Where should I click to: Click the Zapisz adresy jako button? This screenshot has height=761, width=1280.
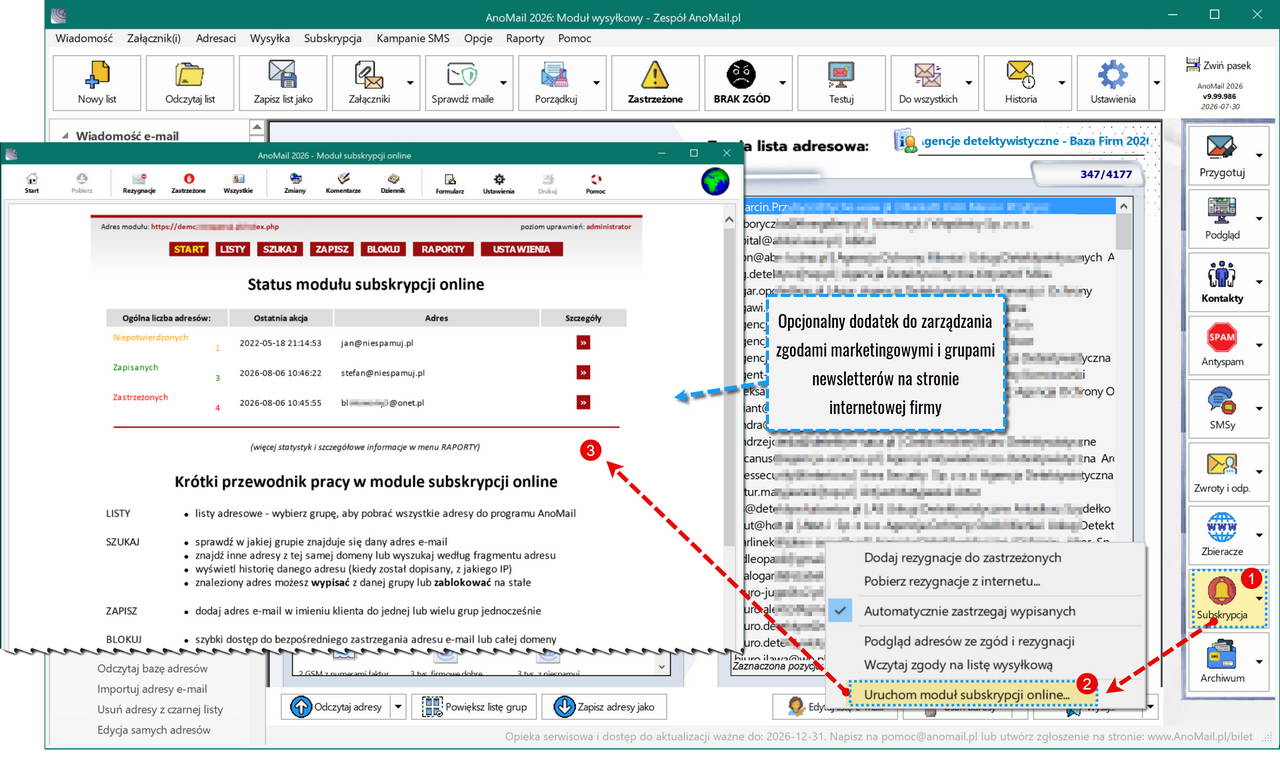pos(603,706)
